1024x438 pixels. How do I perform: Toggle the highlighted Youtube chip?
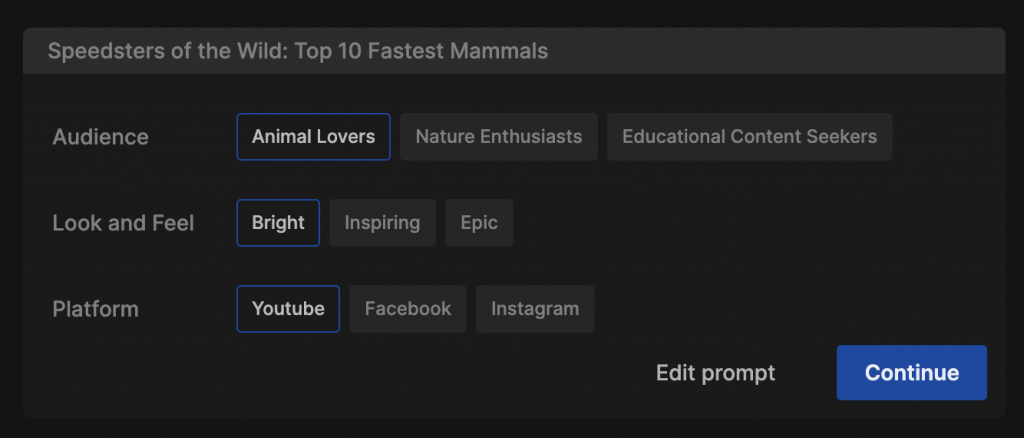(x=288, y=309)
